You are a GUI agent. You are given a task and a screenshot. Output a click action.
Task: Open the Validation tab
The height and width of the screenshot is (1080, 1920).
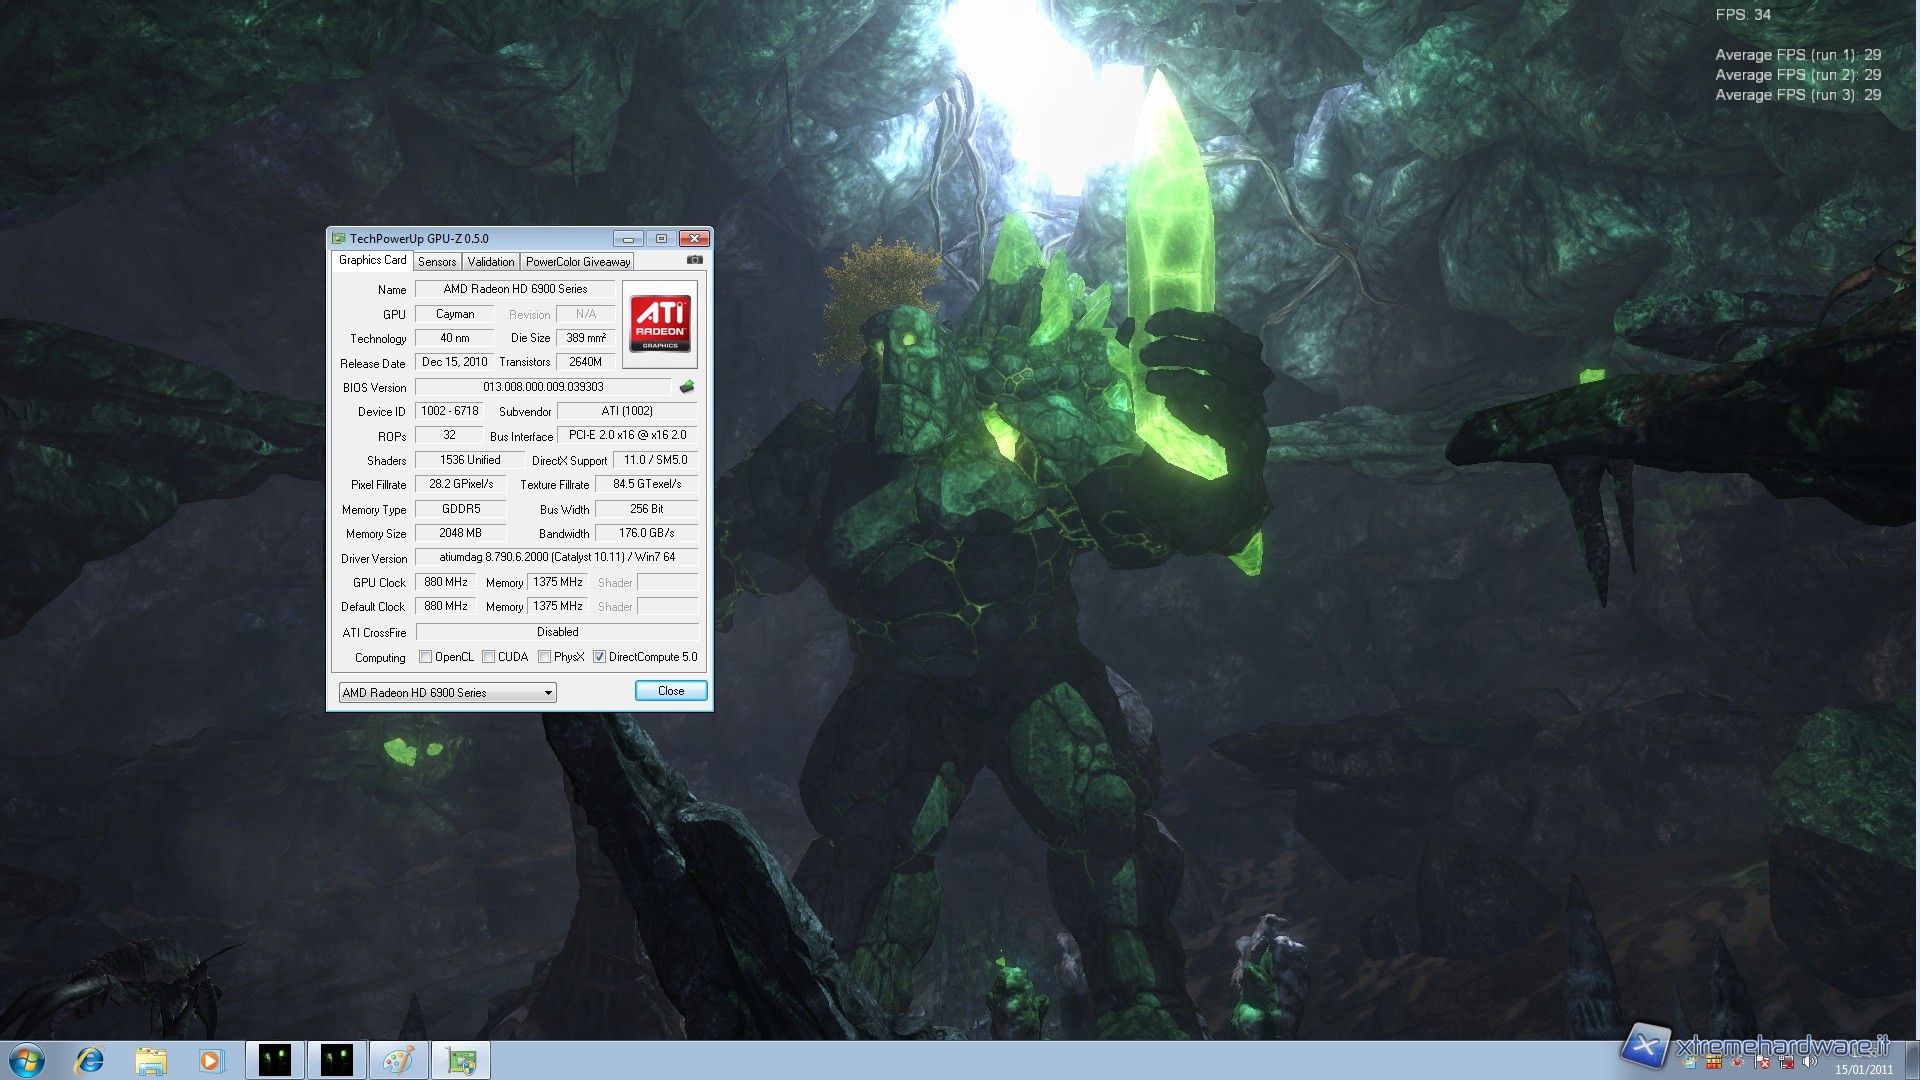pyautogui.click(x=491, y=262)
